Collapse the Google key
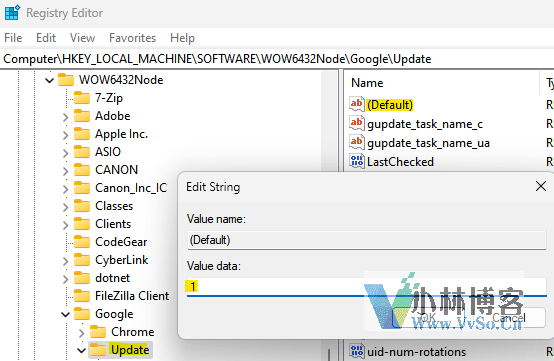 tap(66, 314)
